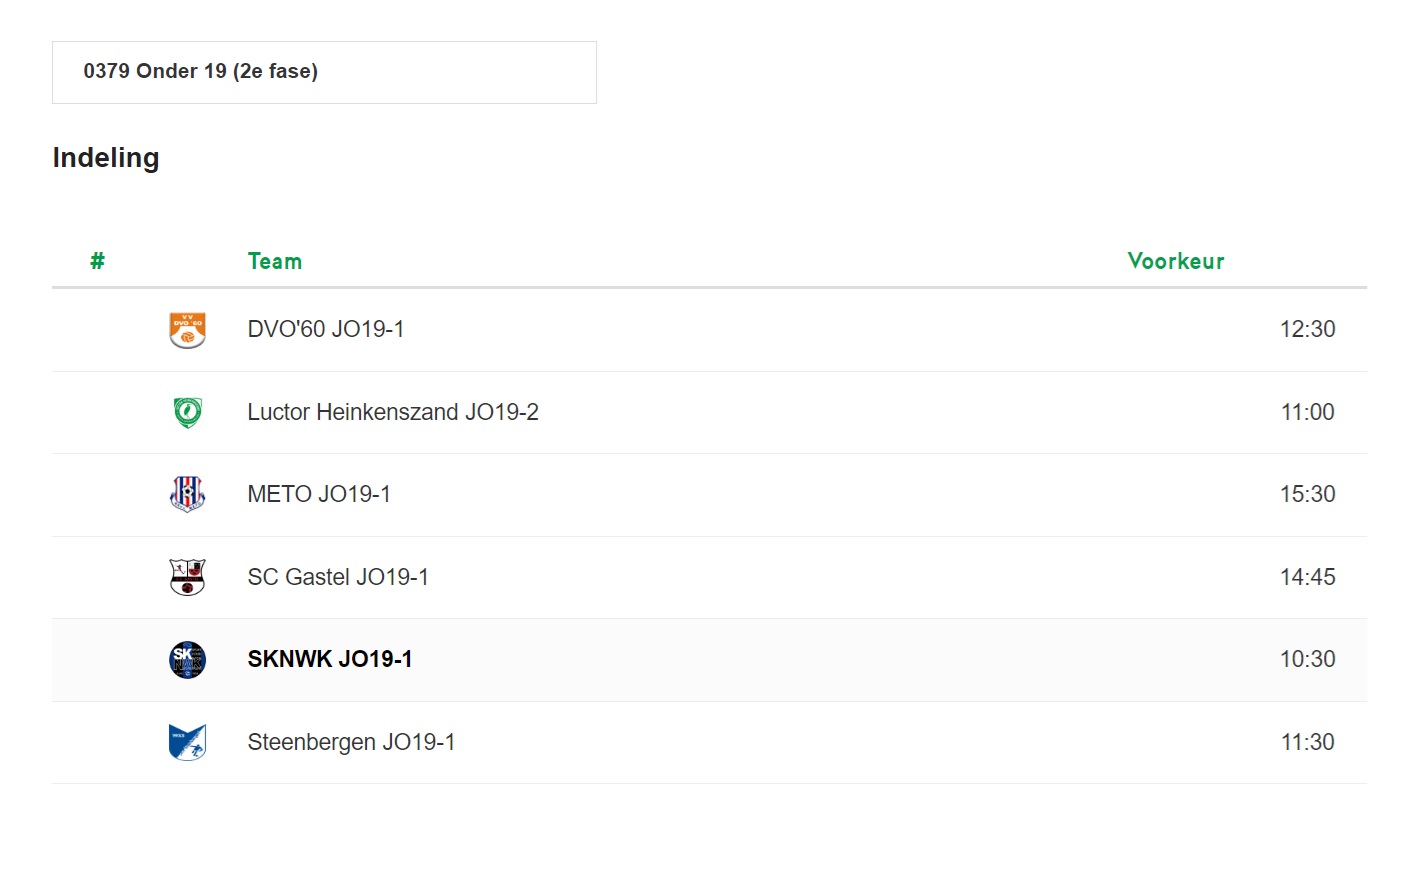Image resolution: width=1418 pixels, height=893 pixels.
Task: Click the DVO'60 club logo
Action: click(x=187, y=330)
